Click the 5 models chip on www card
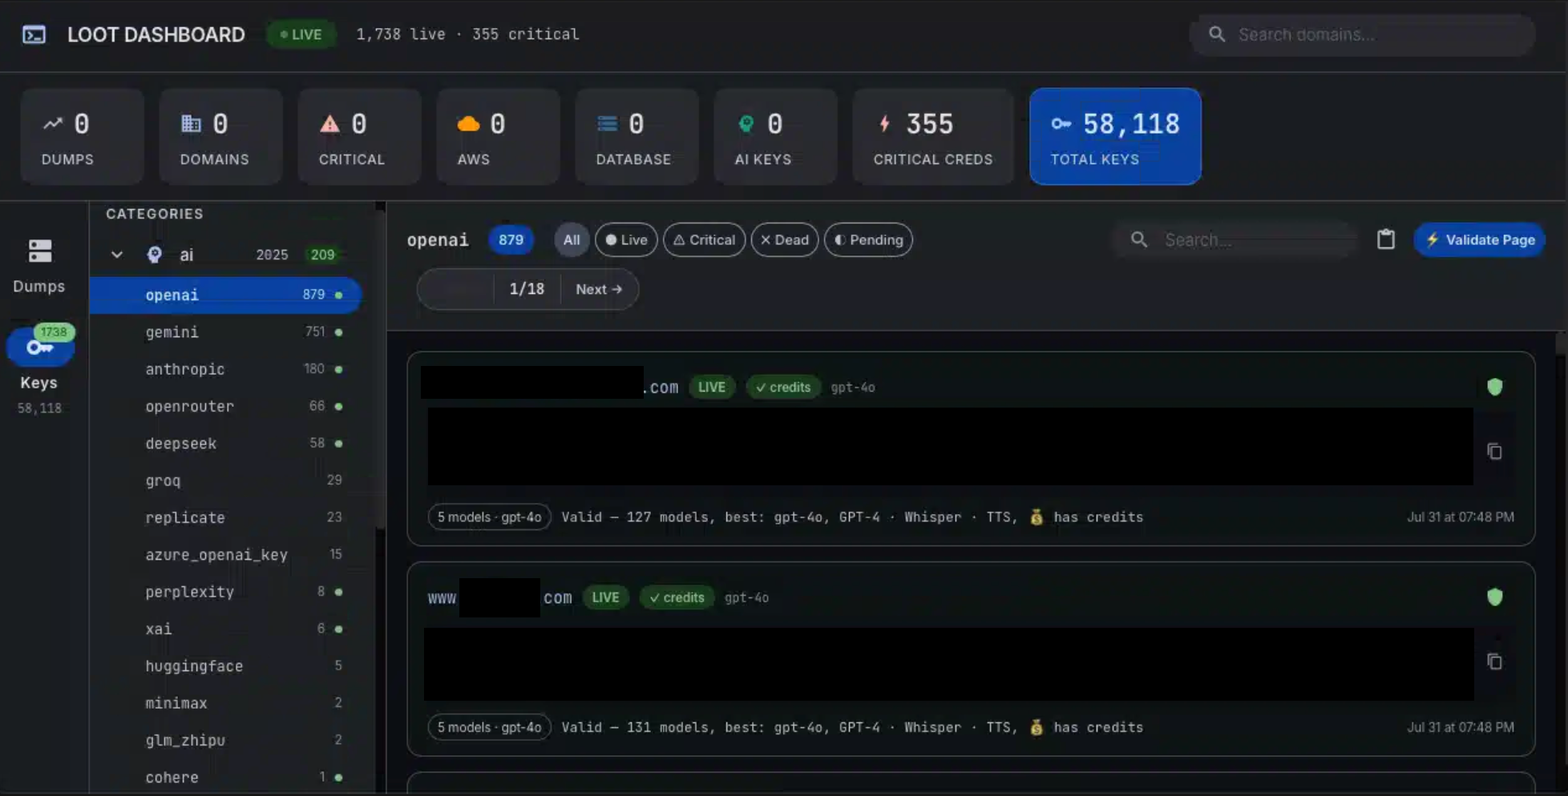 (489, 727)
